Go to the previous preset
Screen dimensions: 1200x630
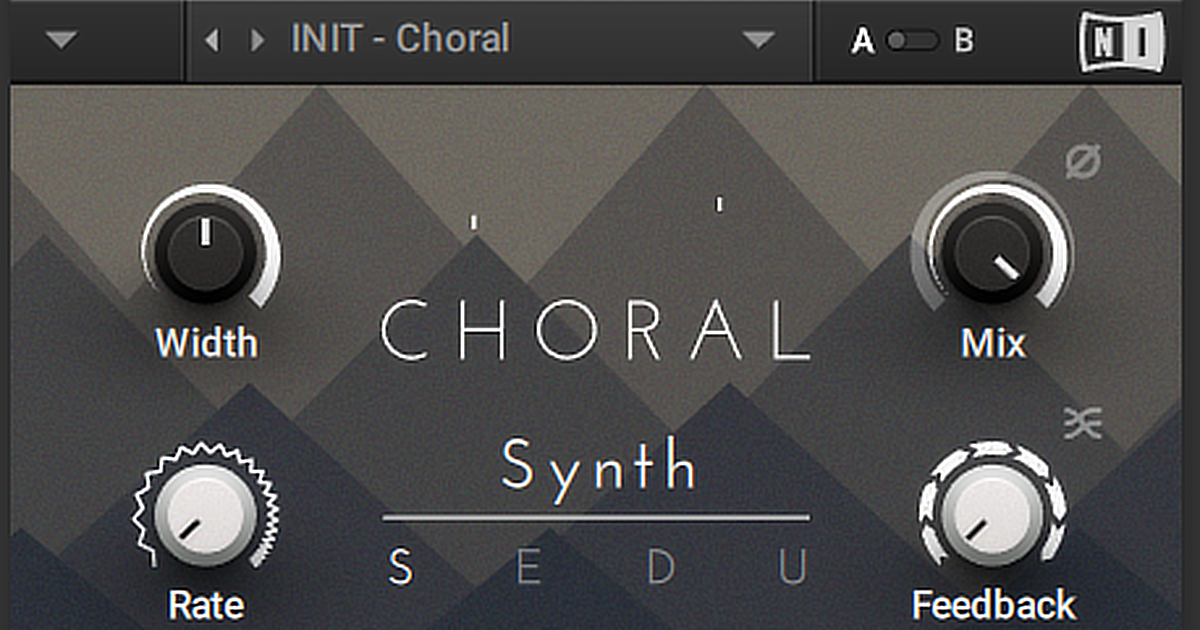[211, 40]
